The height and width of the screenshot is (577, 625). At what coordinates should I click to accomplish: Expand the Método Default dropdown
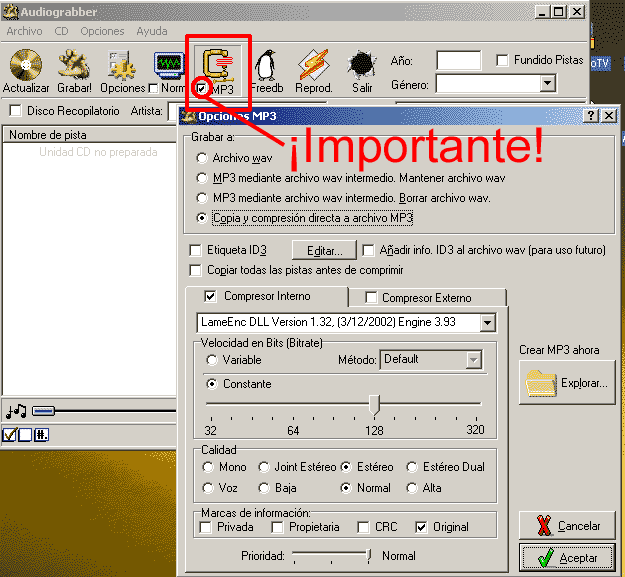click(x=473, y=360)
